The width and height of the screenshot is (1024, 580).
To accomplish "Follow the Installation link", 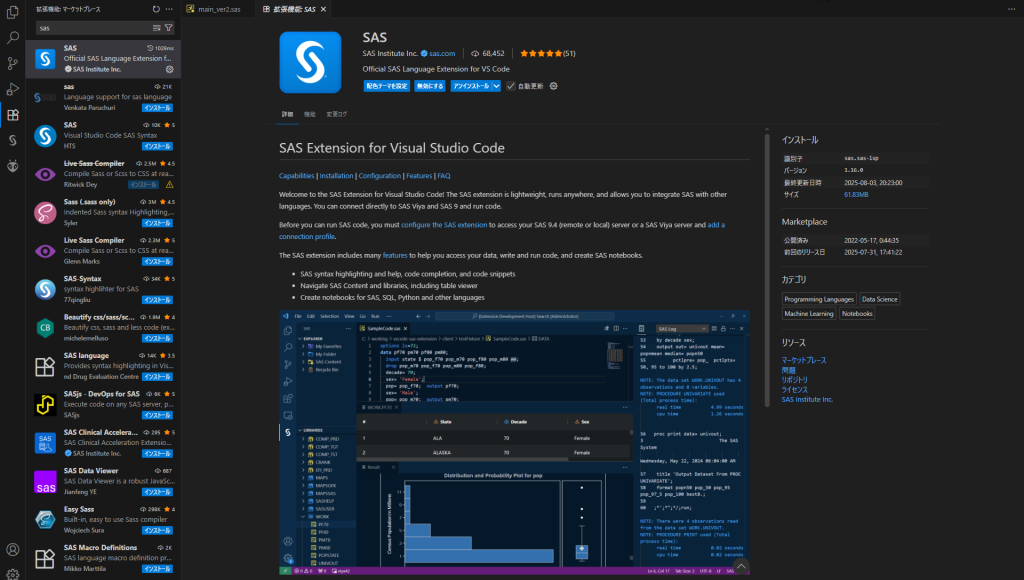I will (x=336, y=176).
